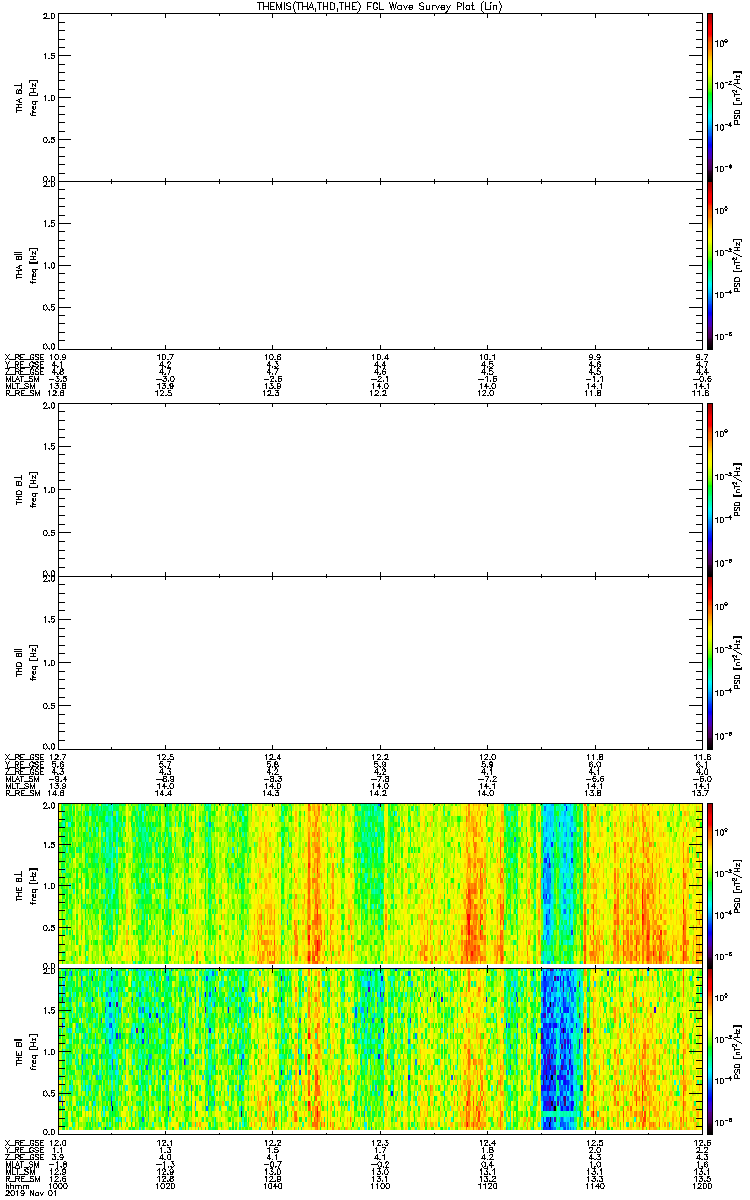Click the 1140 time tick label

[x=594, y=1186]
